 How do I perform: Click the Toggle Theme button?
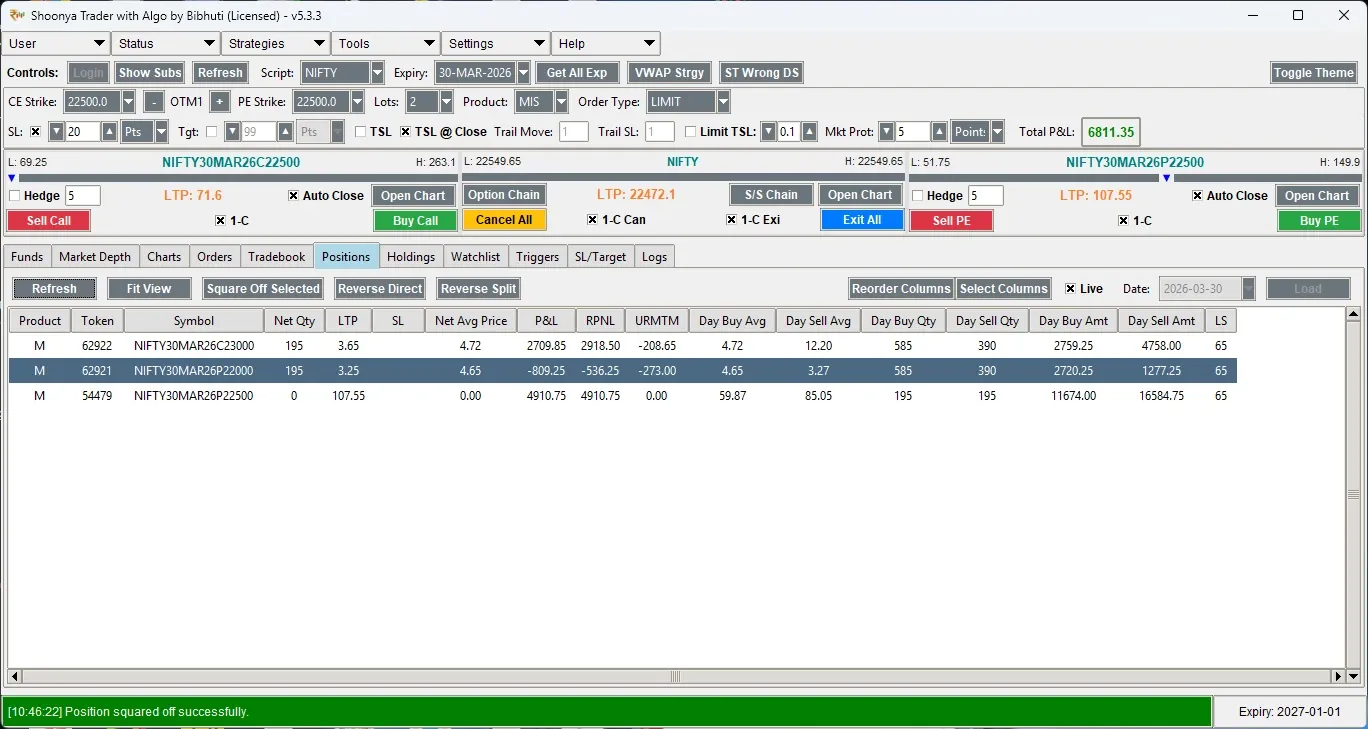pyautogui.click(x=1314, y=73)
